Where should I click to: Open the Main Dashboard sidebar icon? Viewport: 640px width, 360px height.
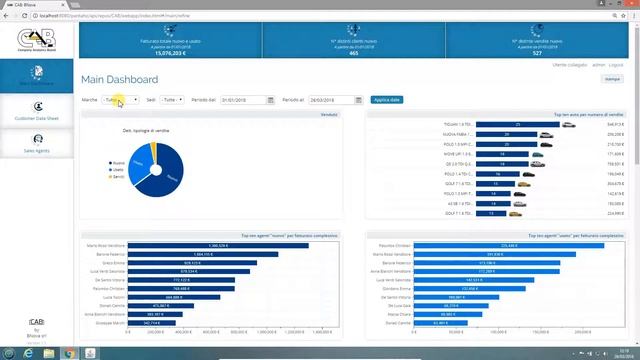[x=37, y=72]
